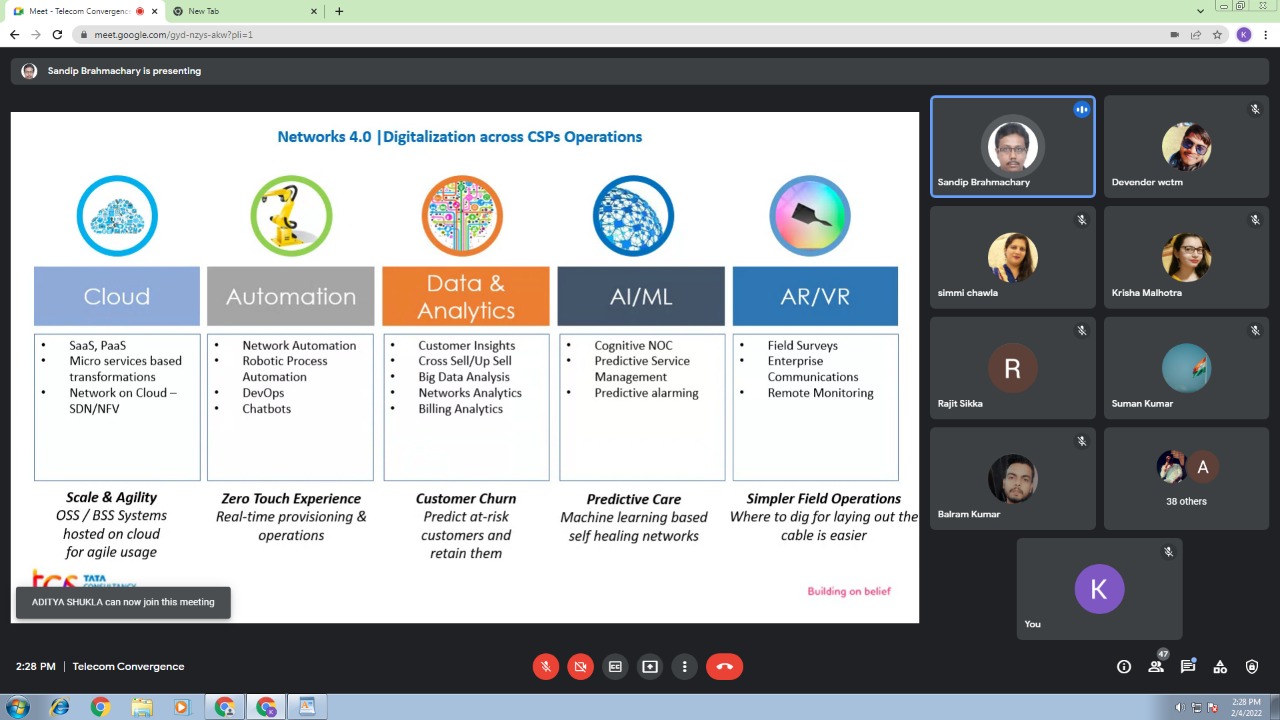Leave the call with hang-up button
The image size is (1280, 720).
tap(724, 667)
